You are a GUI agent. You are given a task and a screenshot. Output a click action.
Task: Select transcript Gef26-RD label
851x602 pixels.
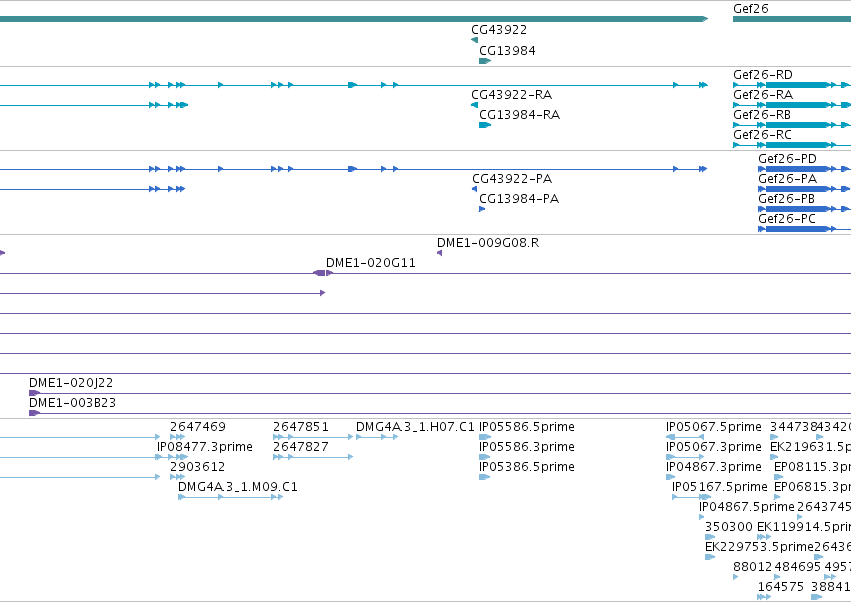763,75
